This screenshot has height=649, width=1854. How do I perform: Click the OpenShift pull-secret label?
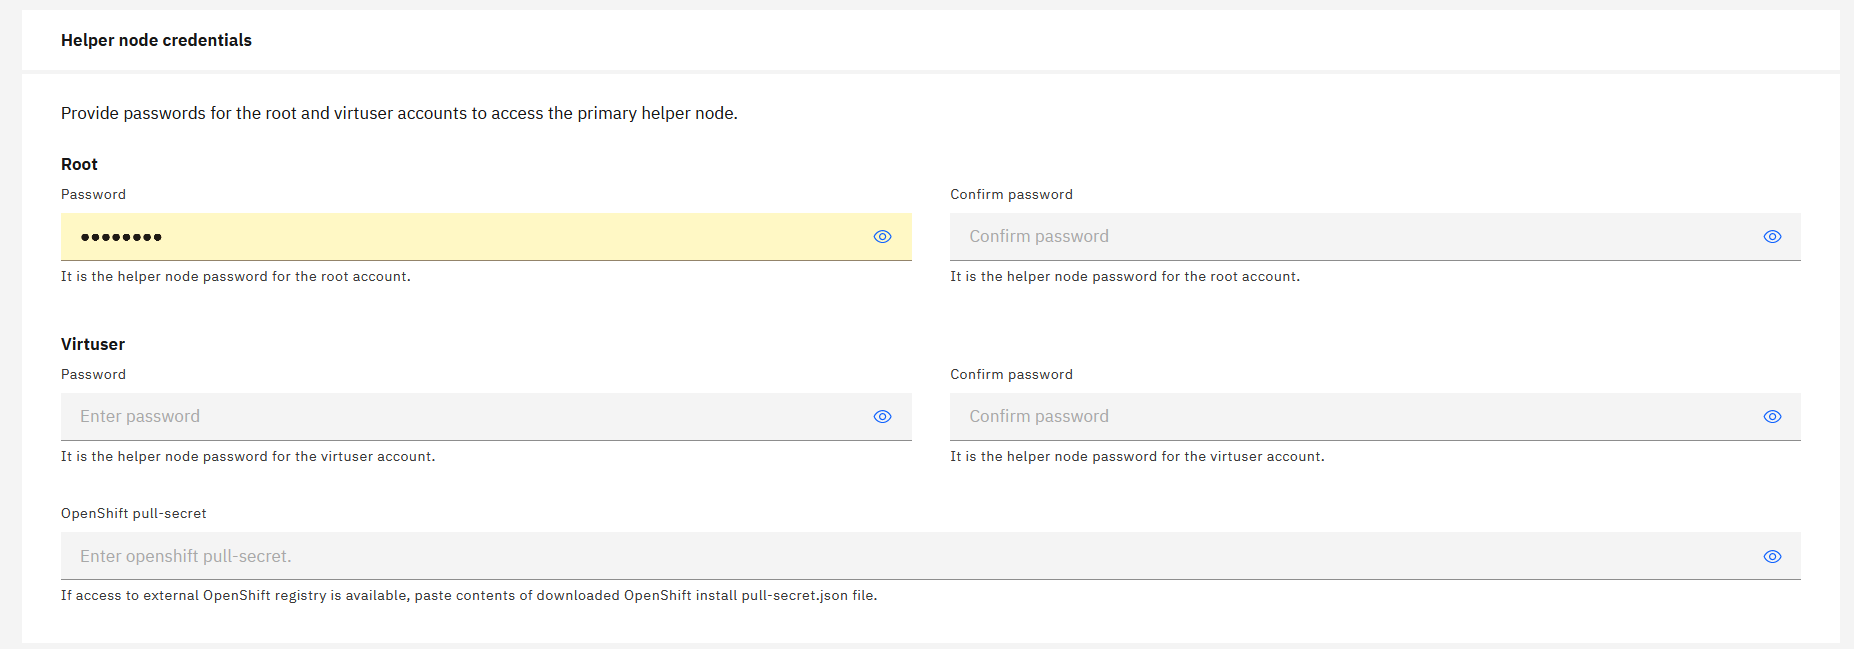tap(134, 514)
